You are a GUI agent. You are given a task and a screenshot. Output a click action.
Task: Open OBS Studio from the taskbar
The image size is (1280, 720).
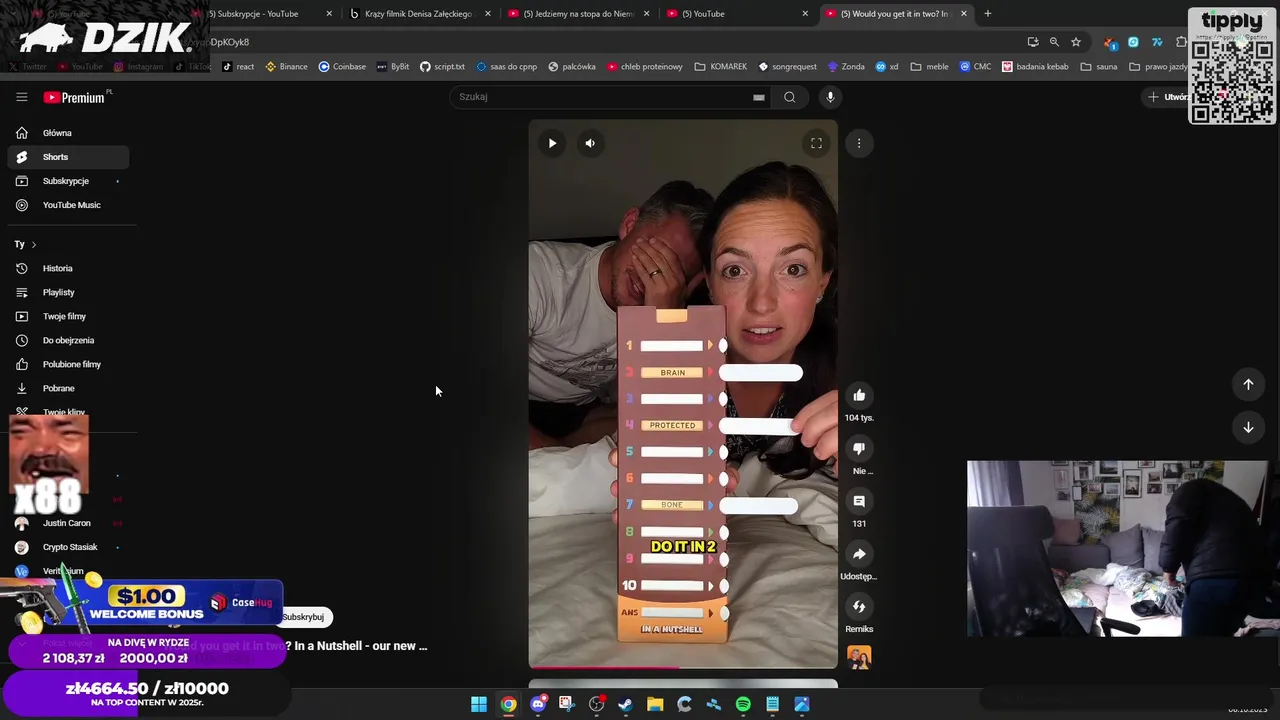click(x=597, y=704)
